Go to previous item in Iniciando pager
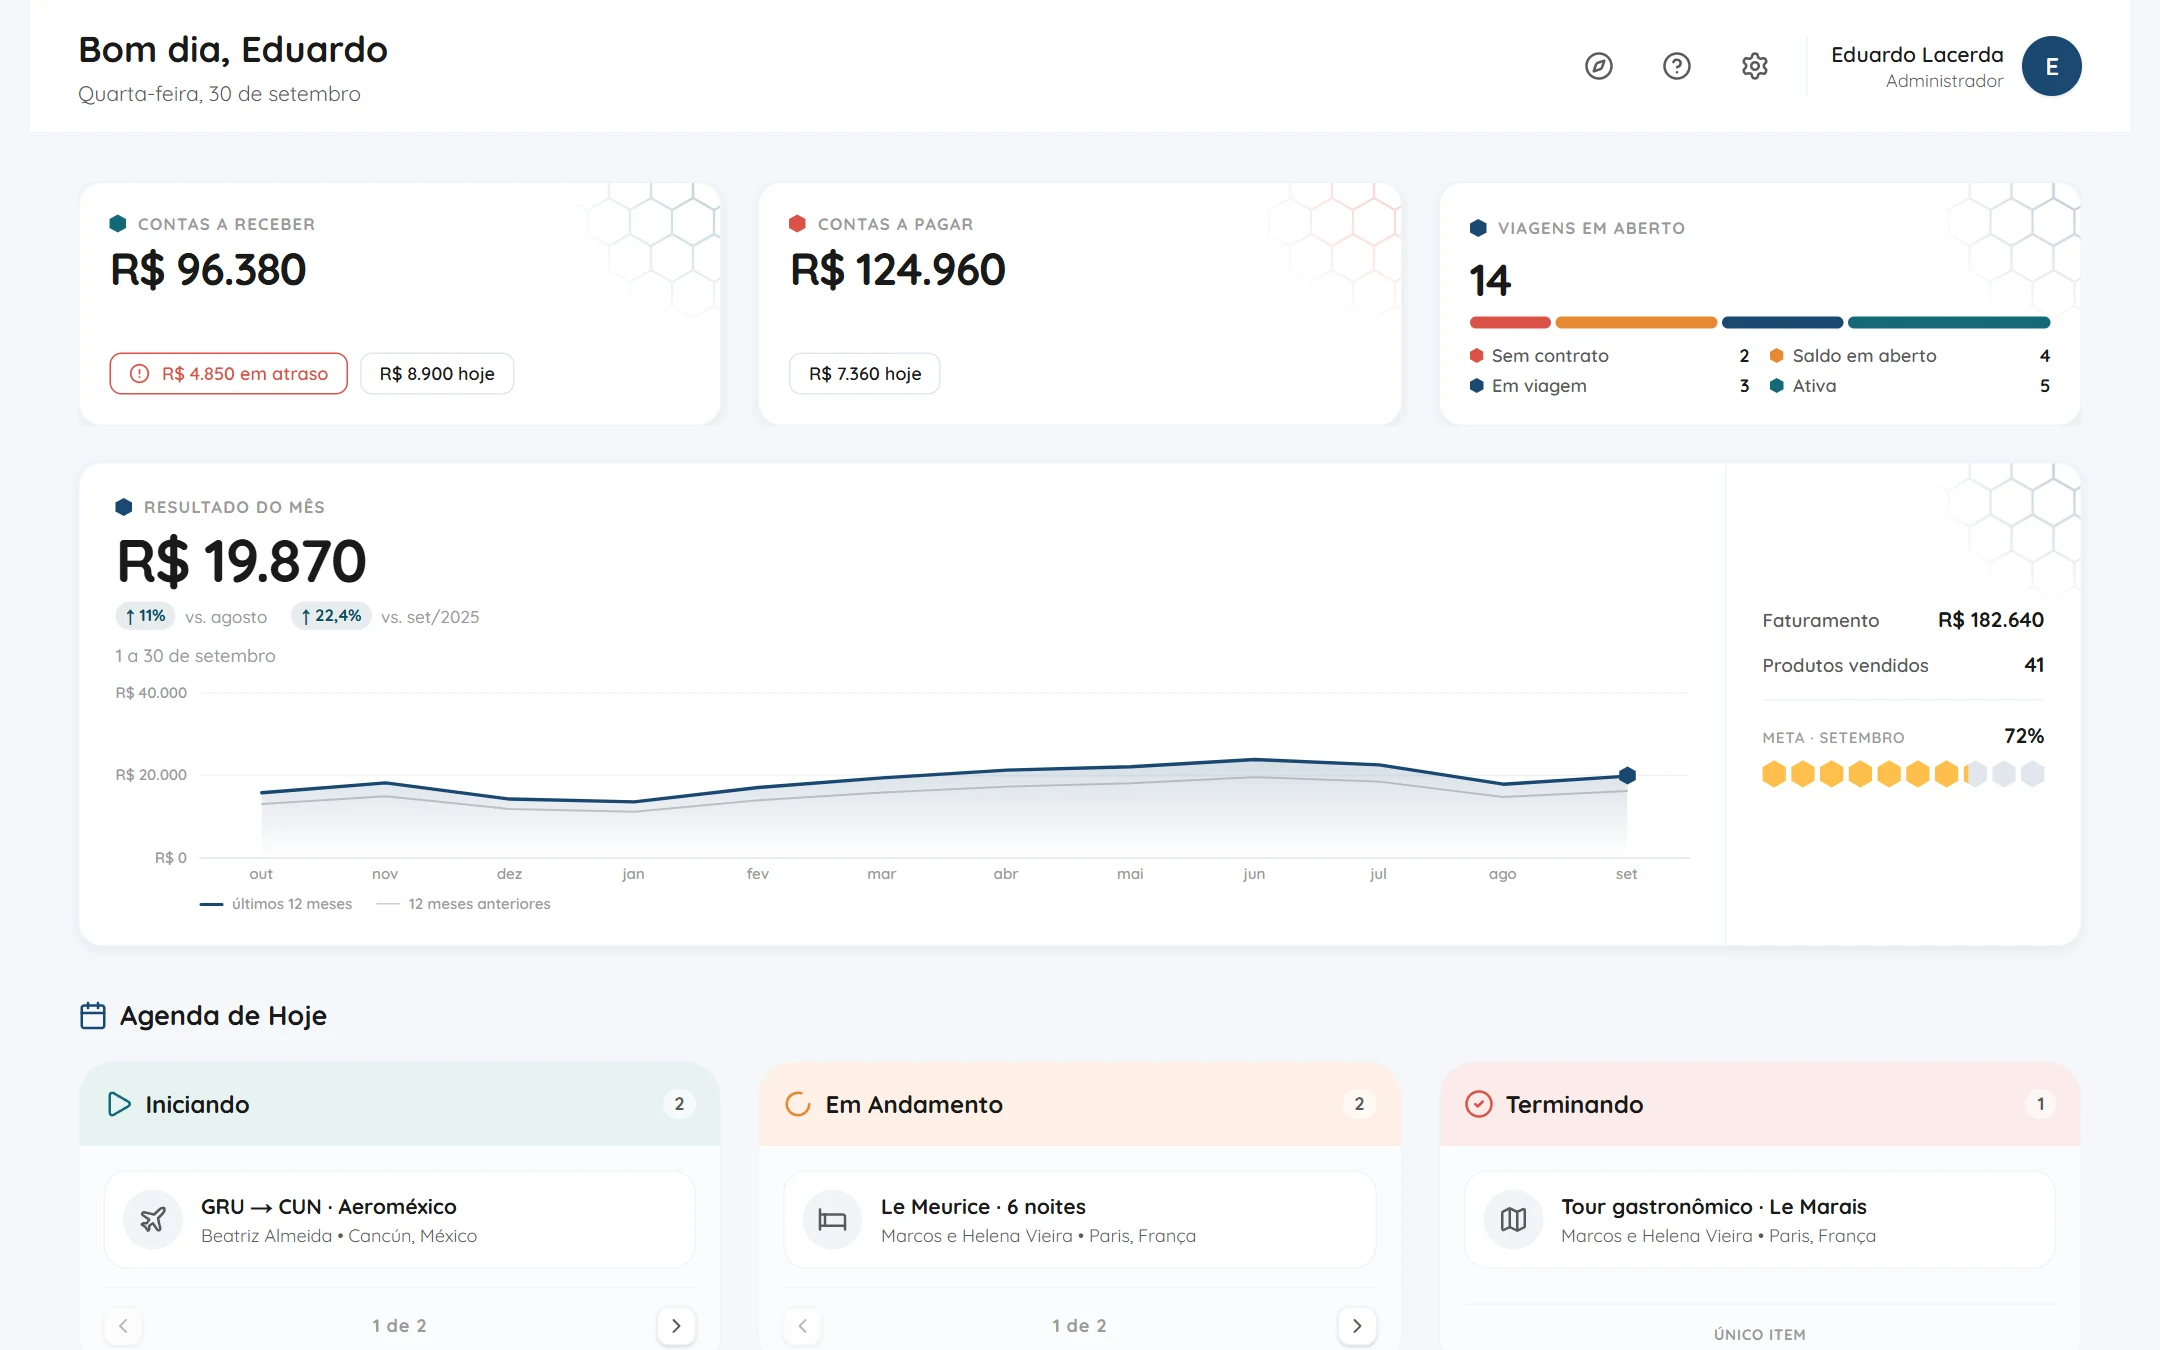The image size is (2160, 1350). 123,1326
